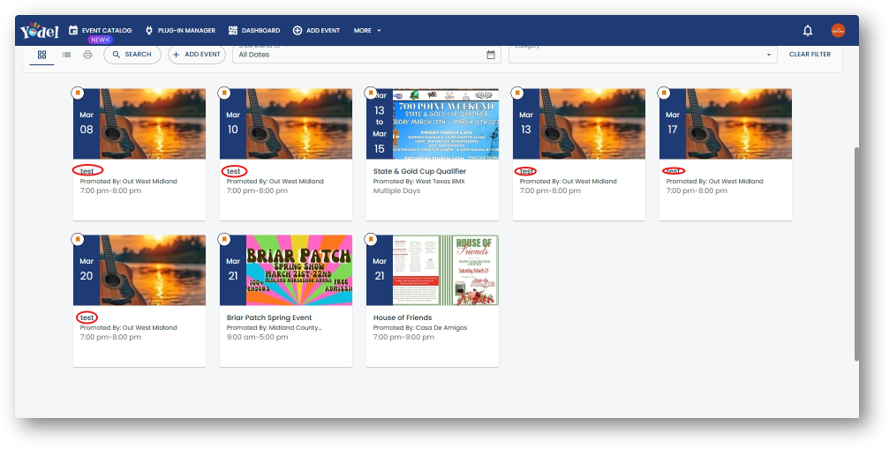Viewport: 890px width, 449px height.
Task: Click the 9:00 am-5:00 pm time text
Action: pos(257,337)
